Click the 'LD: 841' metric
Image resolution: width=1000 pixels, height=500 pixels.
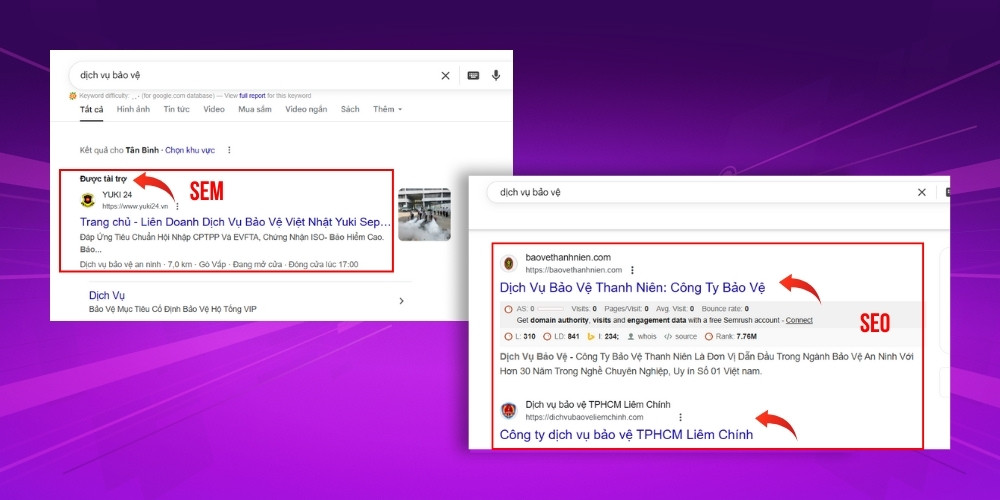pyautogui.click(x=561, y=337)
